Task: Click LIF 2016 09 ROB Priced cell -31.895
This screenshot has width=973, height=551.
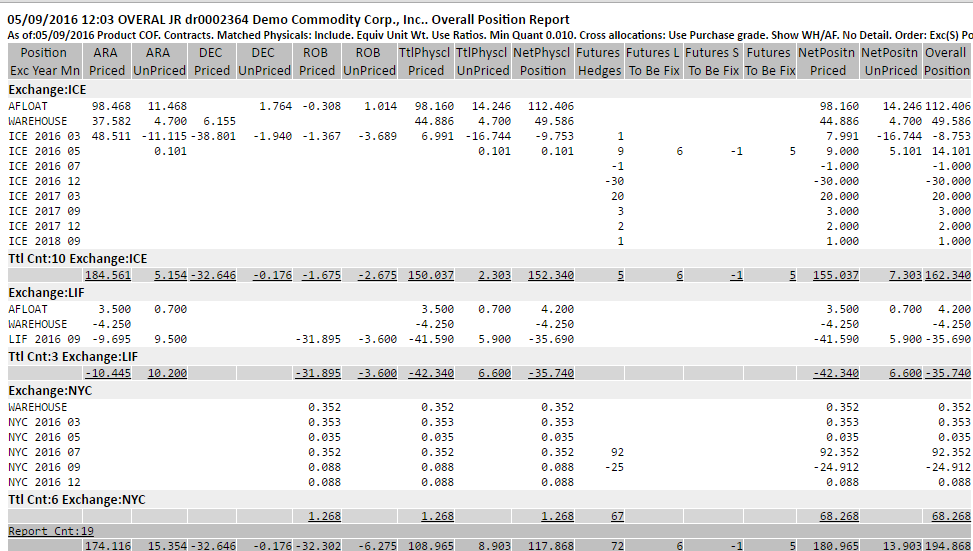Action: click(318, 339)
